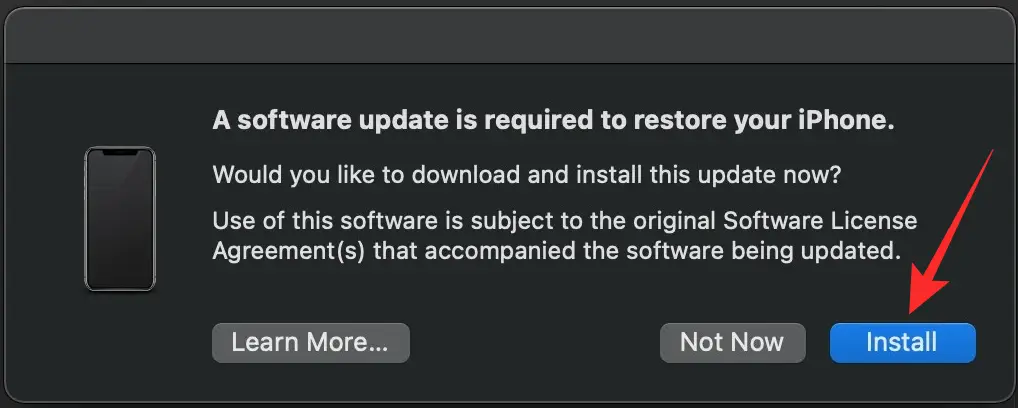Screen dimensions: 1018x408
Task: Select the bold software update headline
Action: pyautogui.click(x=552, y=122)
